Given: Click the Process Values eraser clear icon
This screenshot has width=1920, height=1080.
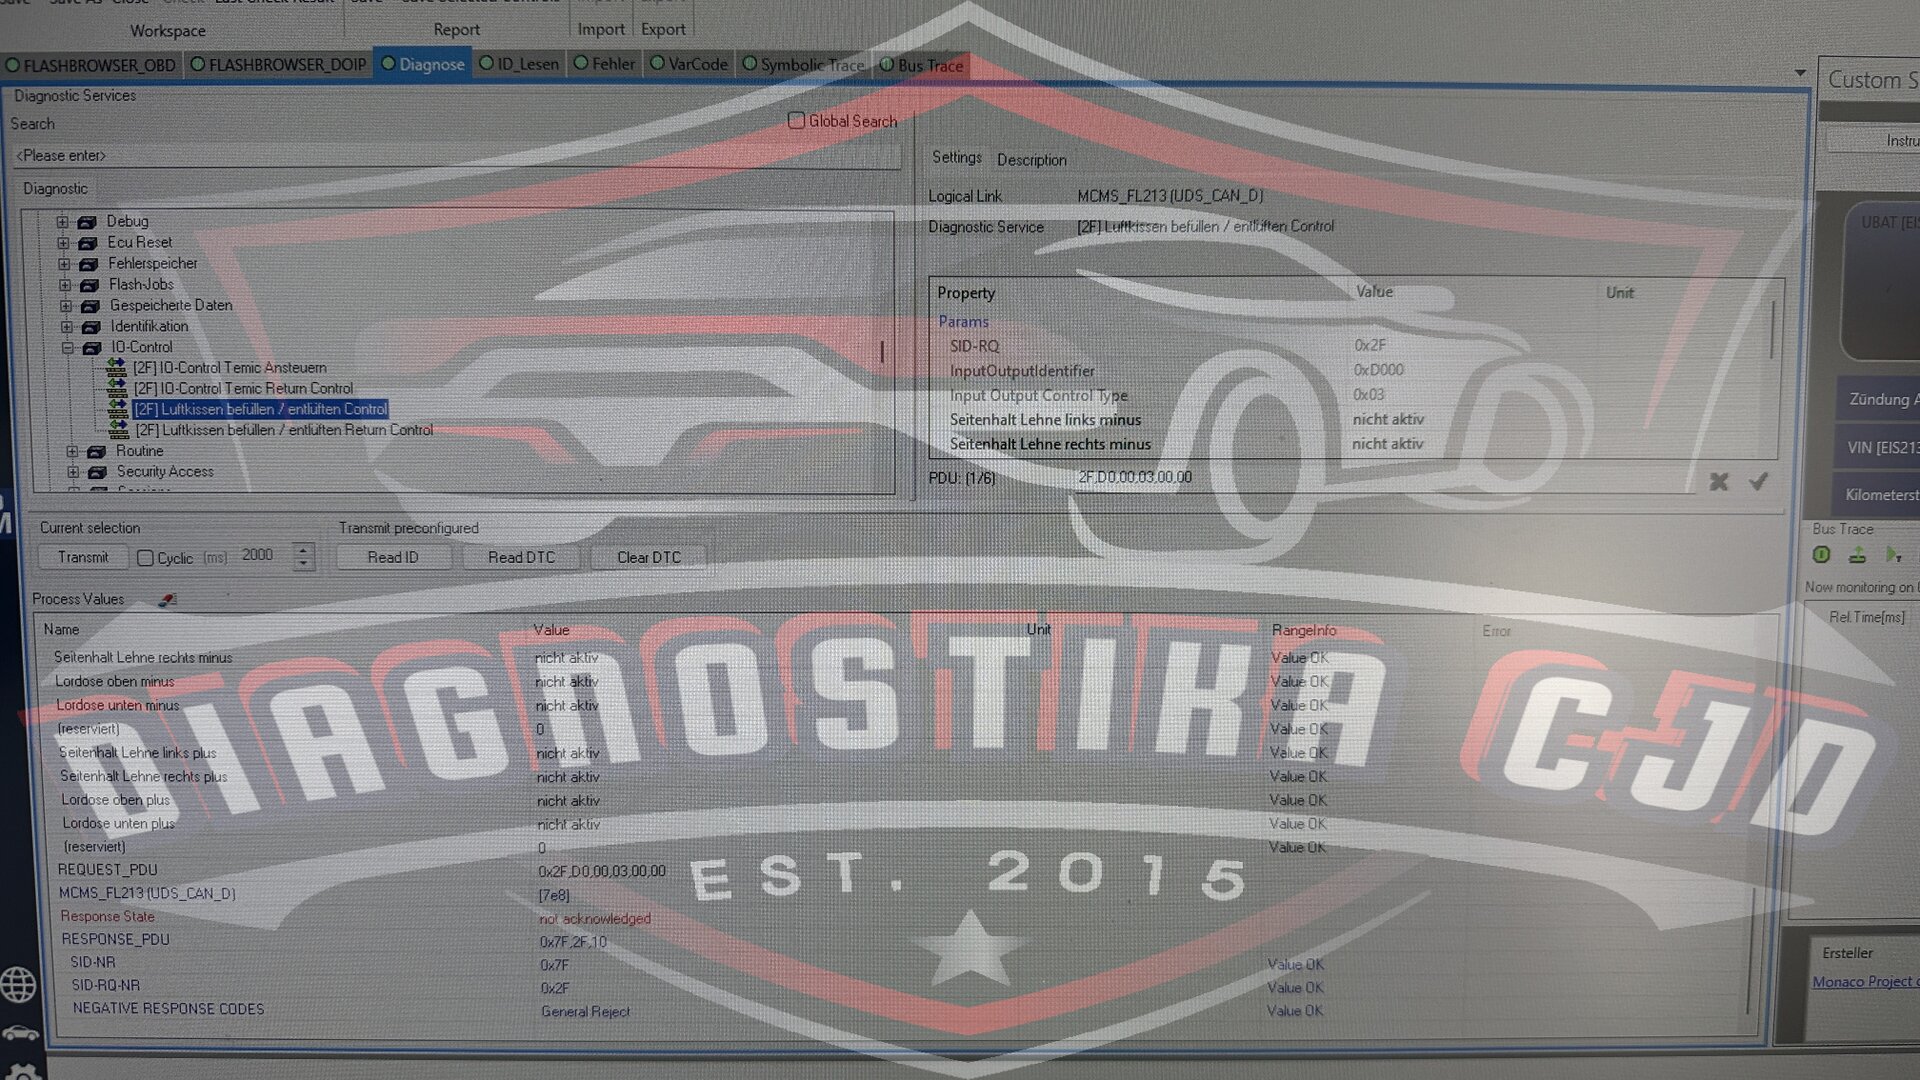Looking at the screenshot, I should [x=167, y=600].
